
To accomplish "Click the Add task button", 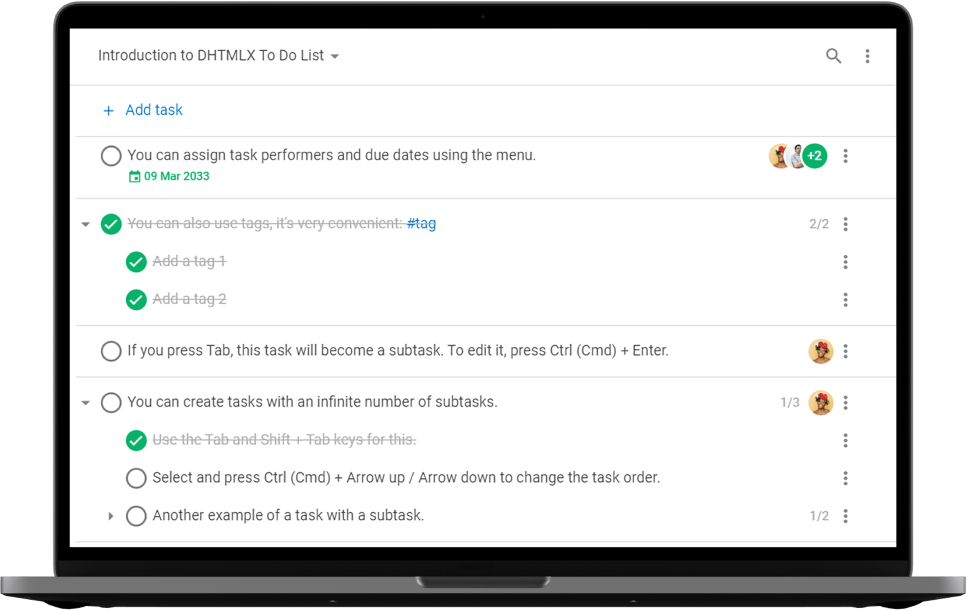I will [x=153, y=110].
